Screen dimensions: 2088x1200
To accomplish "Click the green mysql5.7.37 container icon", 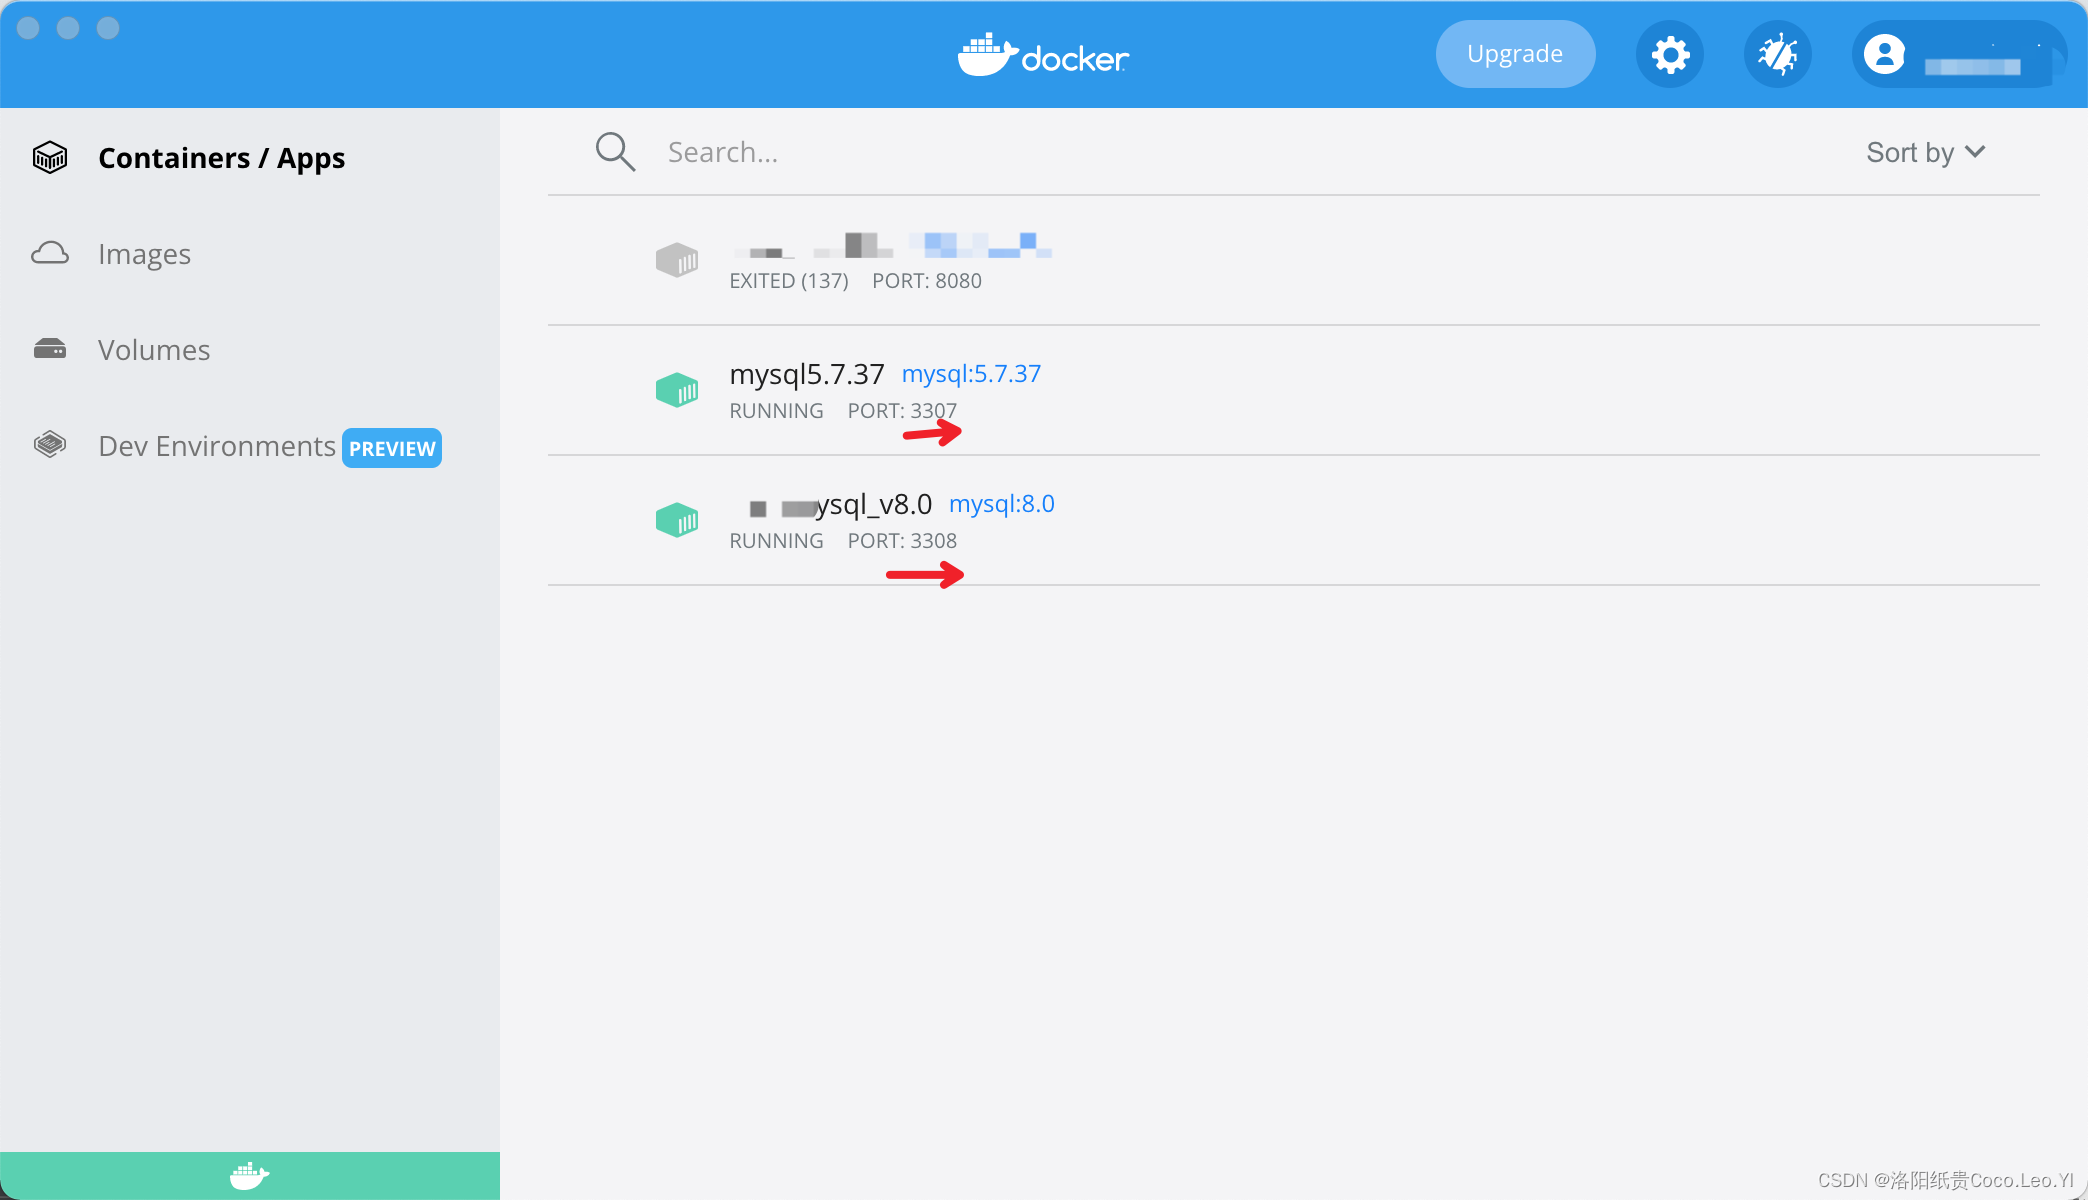I will click(677, 390).
